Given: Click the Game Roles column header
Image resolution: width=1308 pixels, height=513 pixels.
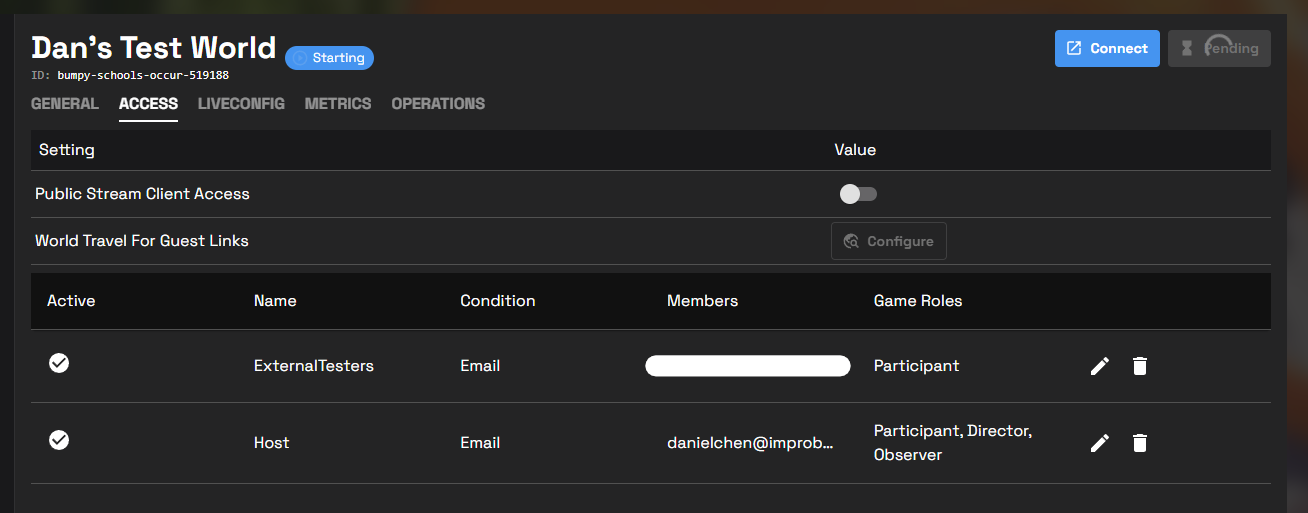Looking at the screenshot, I should coord(917,301).
